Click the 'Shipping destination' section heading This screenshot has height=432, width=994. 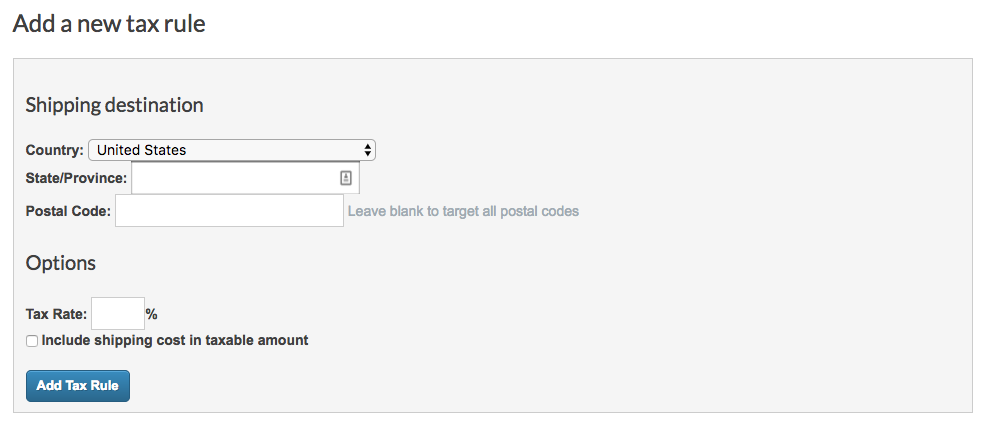pyautogui.click(x=114, y=105)
